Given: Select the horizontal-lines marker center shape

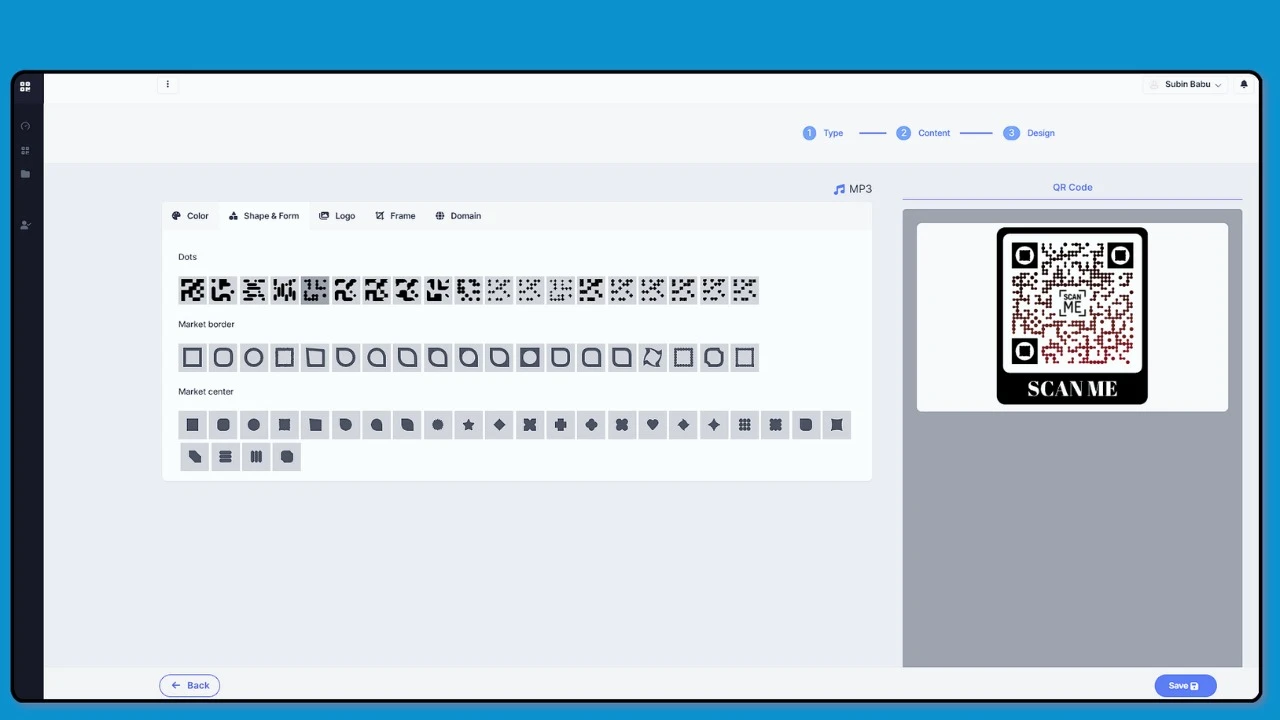Looking at the screenshot, I should click(x=225, y=457).
